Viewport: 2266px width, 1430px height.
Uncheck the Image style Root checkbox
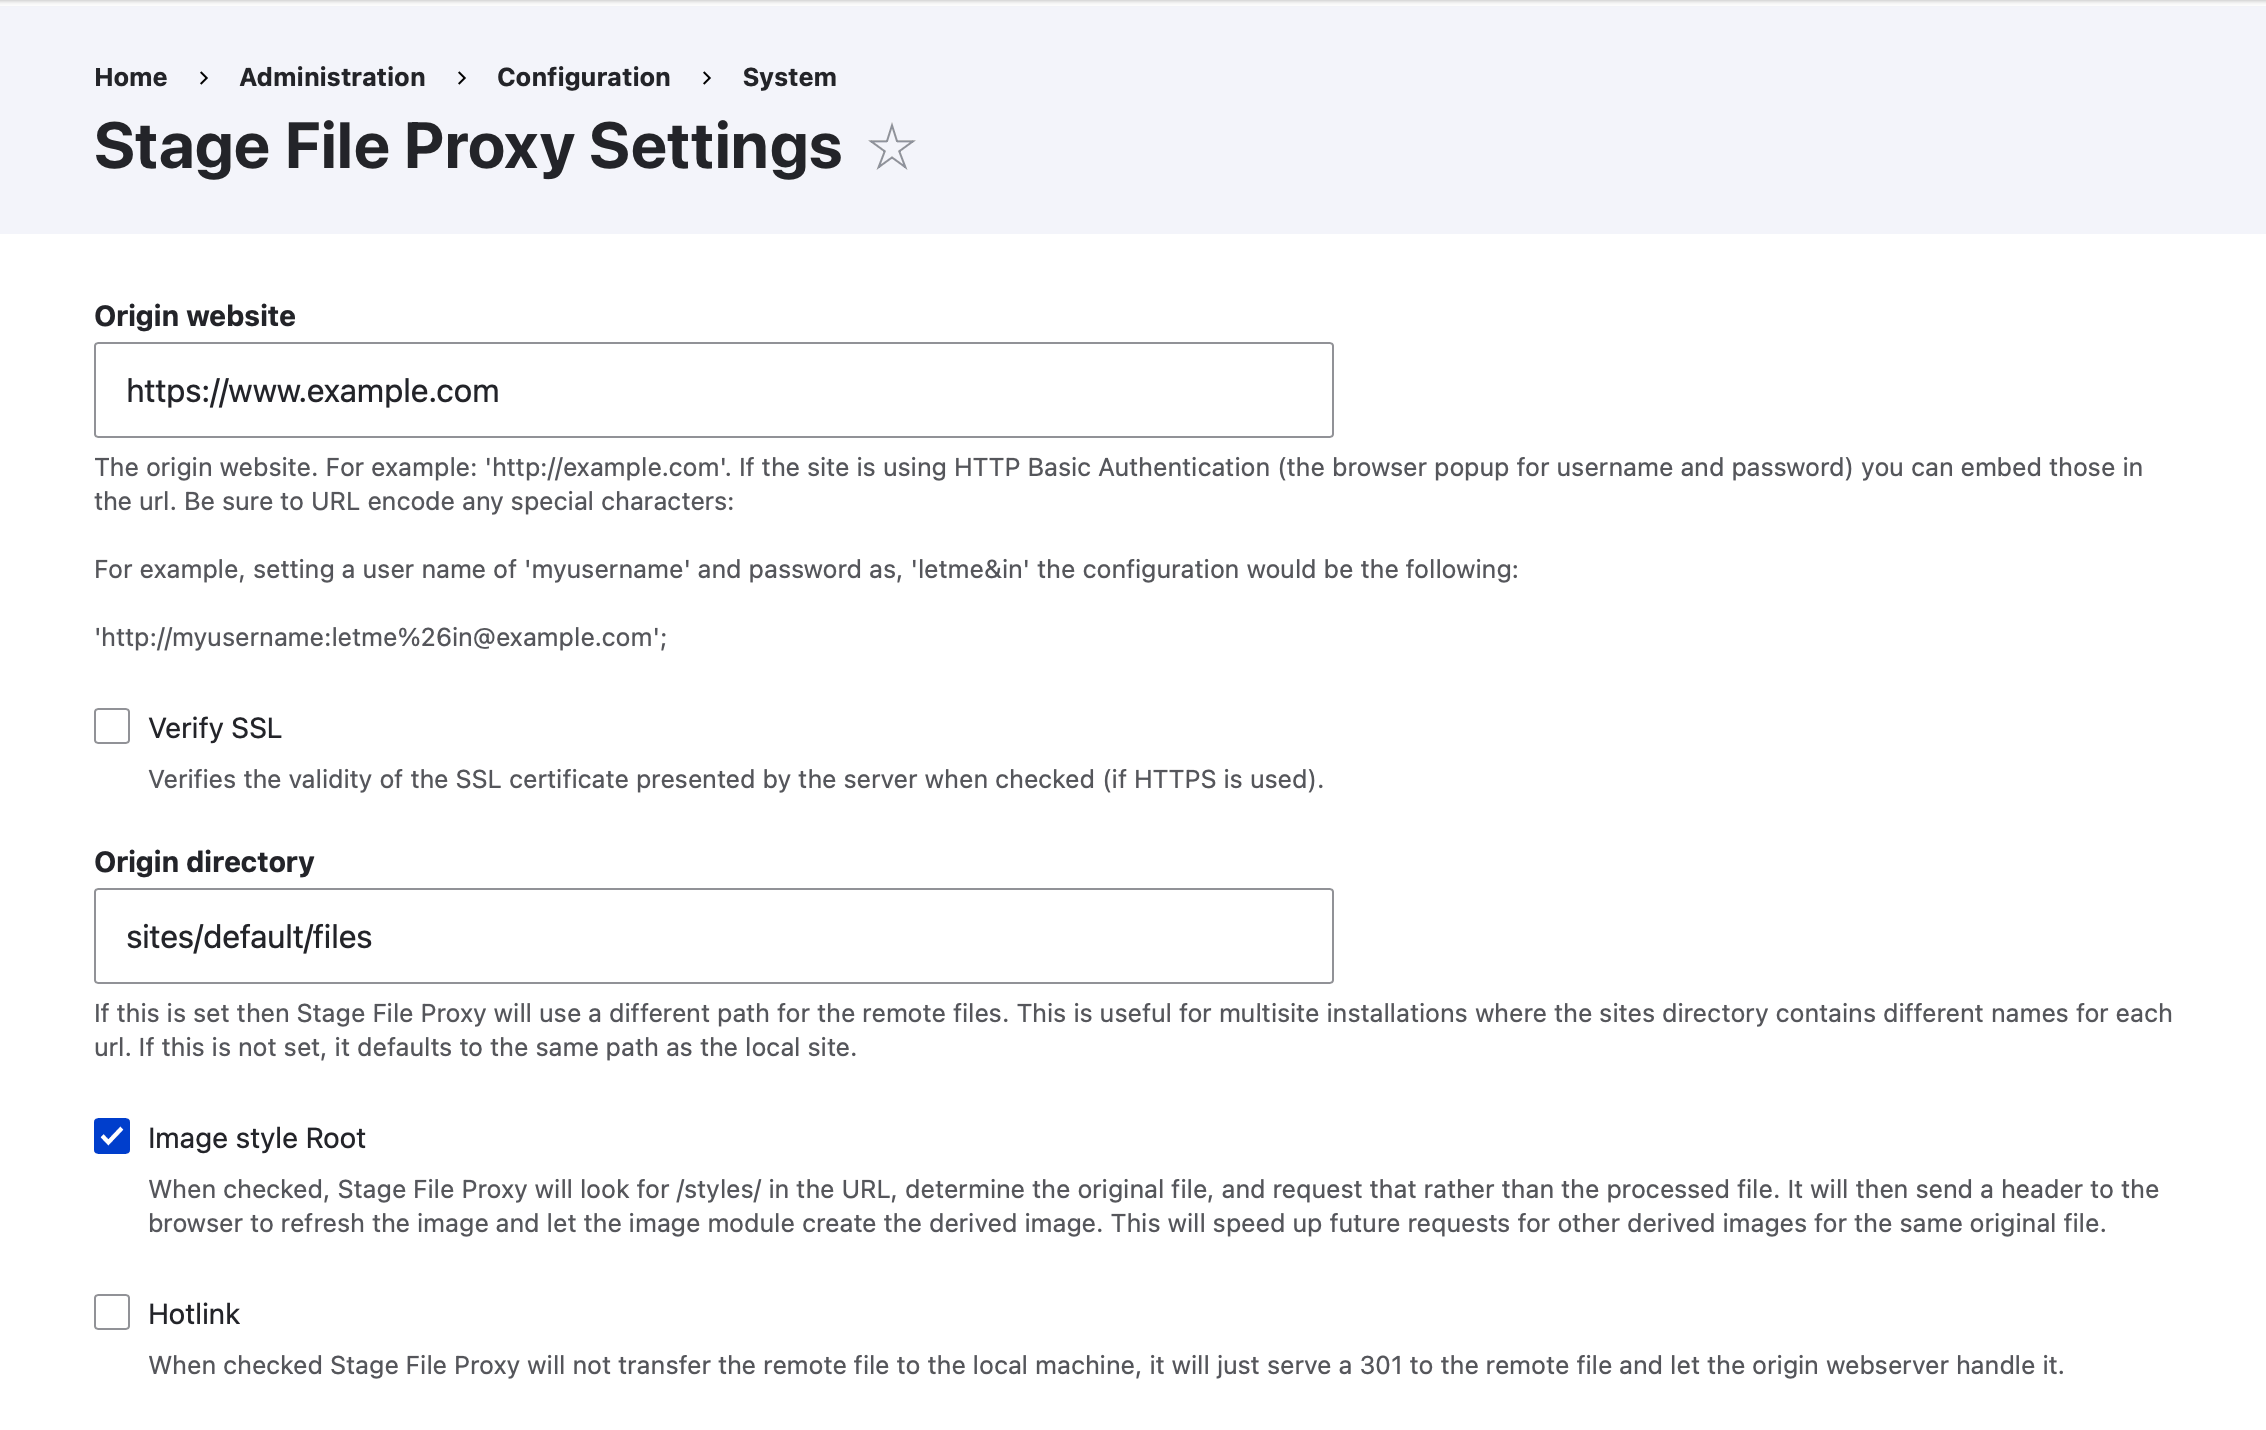(112, 1136)
